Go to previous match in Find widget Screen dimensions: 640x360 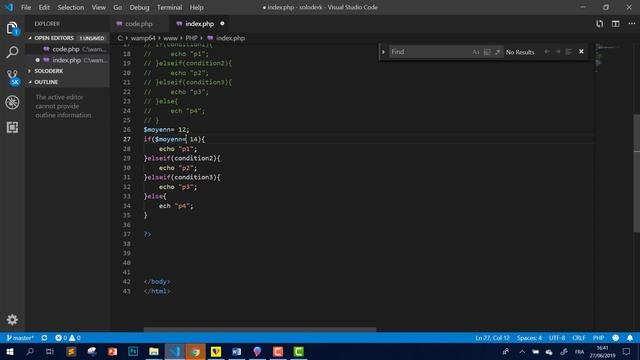click(547, 52)
